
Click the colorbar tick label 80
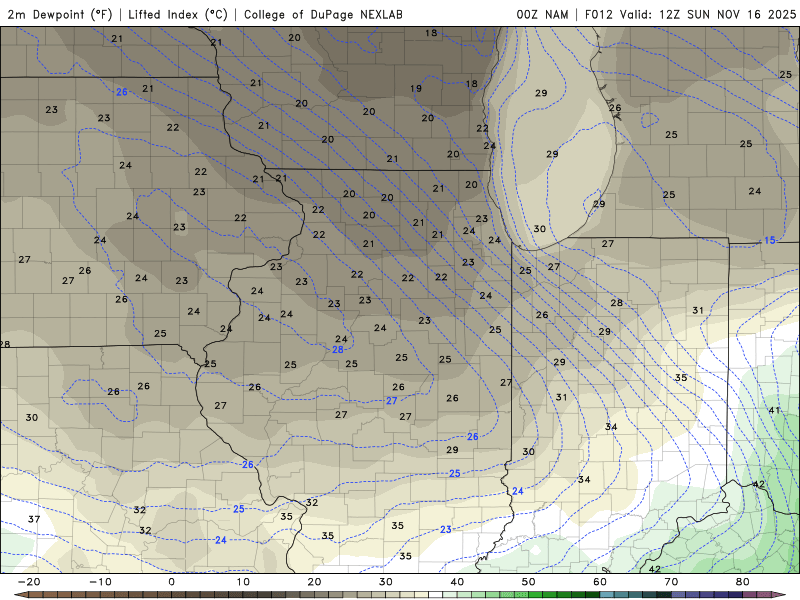[743, 582]
